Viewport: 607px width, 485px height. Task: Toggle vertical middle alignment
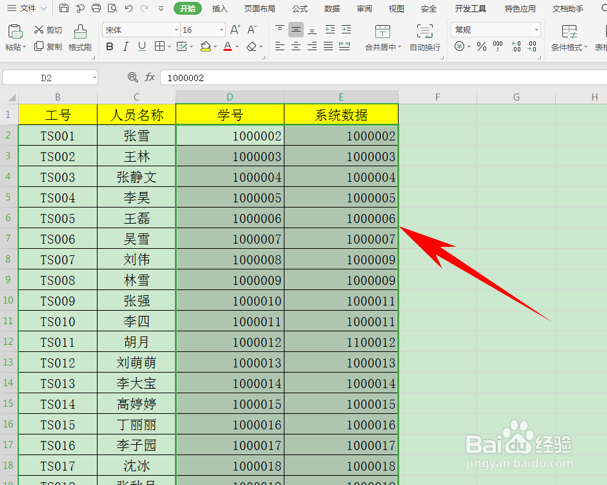[296, 29]
